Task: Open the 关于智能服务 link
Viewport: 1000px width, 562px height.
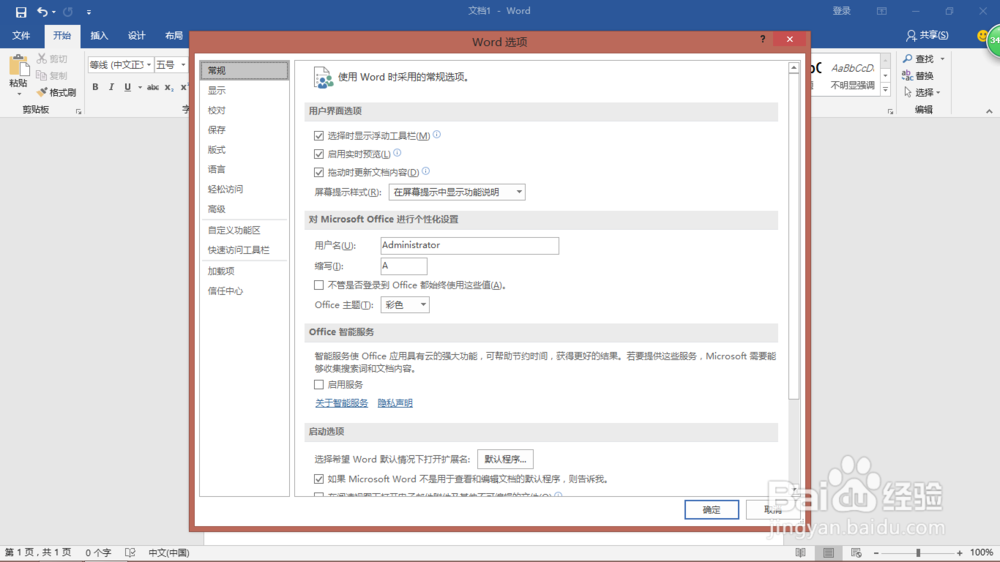Action: pos(342,403)
